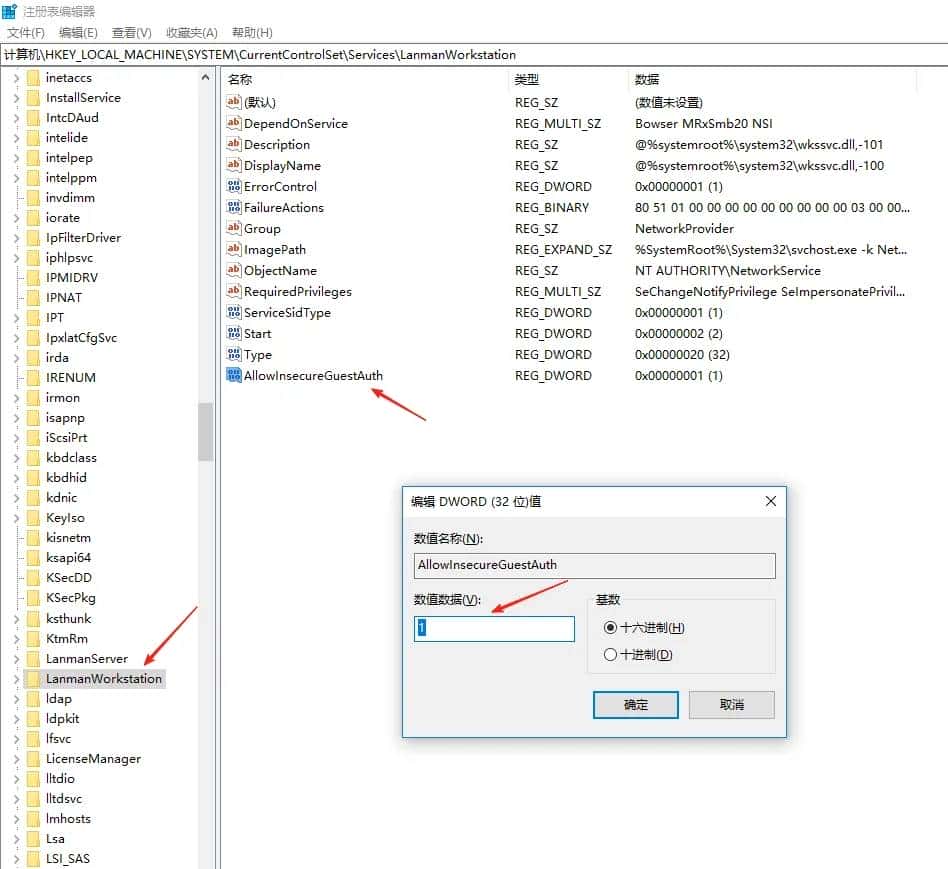
Task: Click the string icon beside ObjectName
Action: [233, 270]
